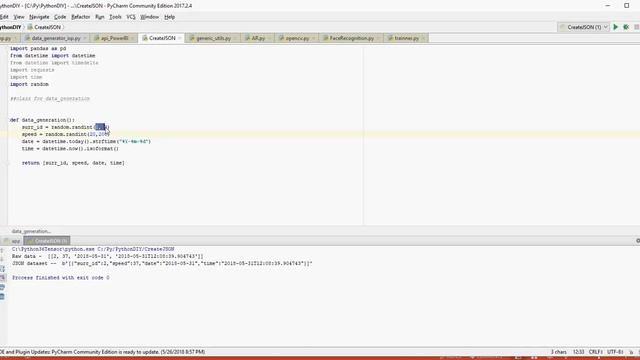Click the UTF-8 encoding in status bar
The image size is (640, 360).
[x=615, y=352]
